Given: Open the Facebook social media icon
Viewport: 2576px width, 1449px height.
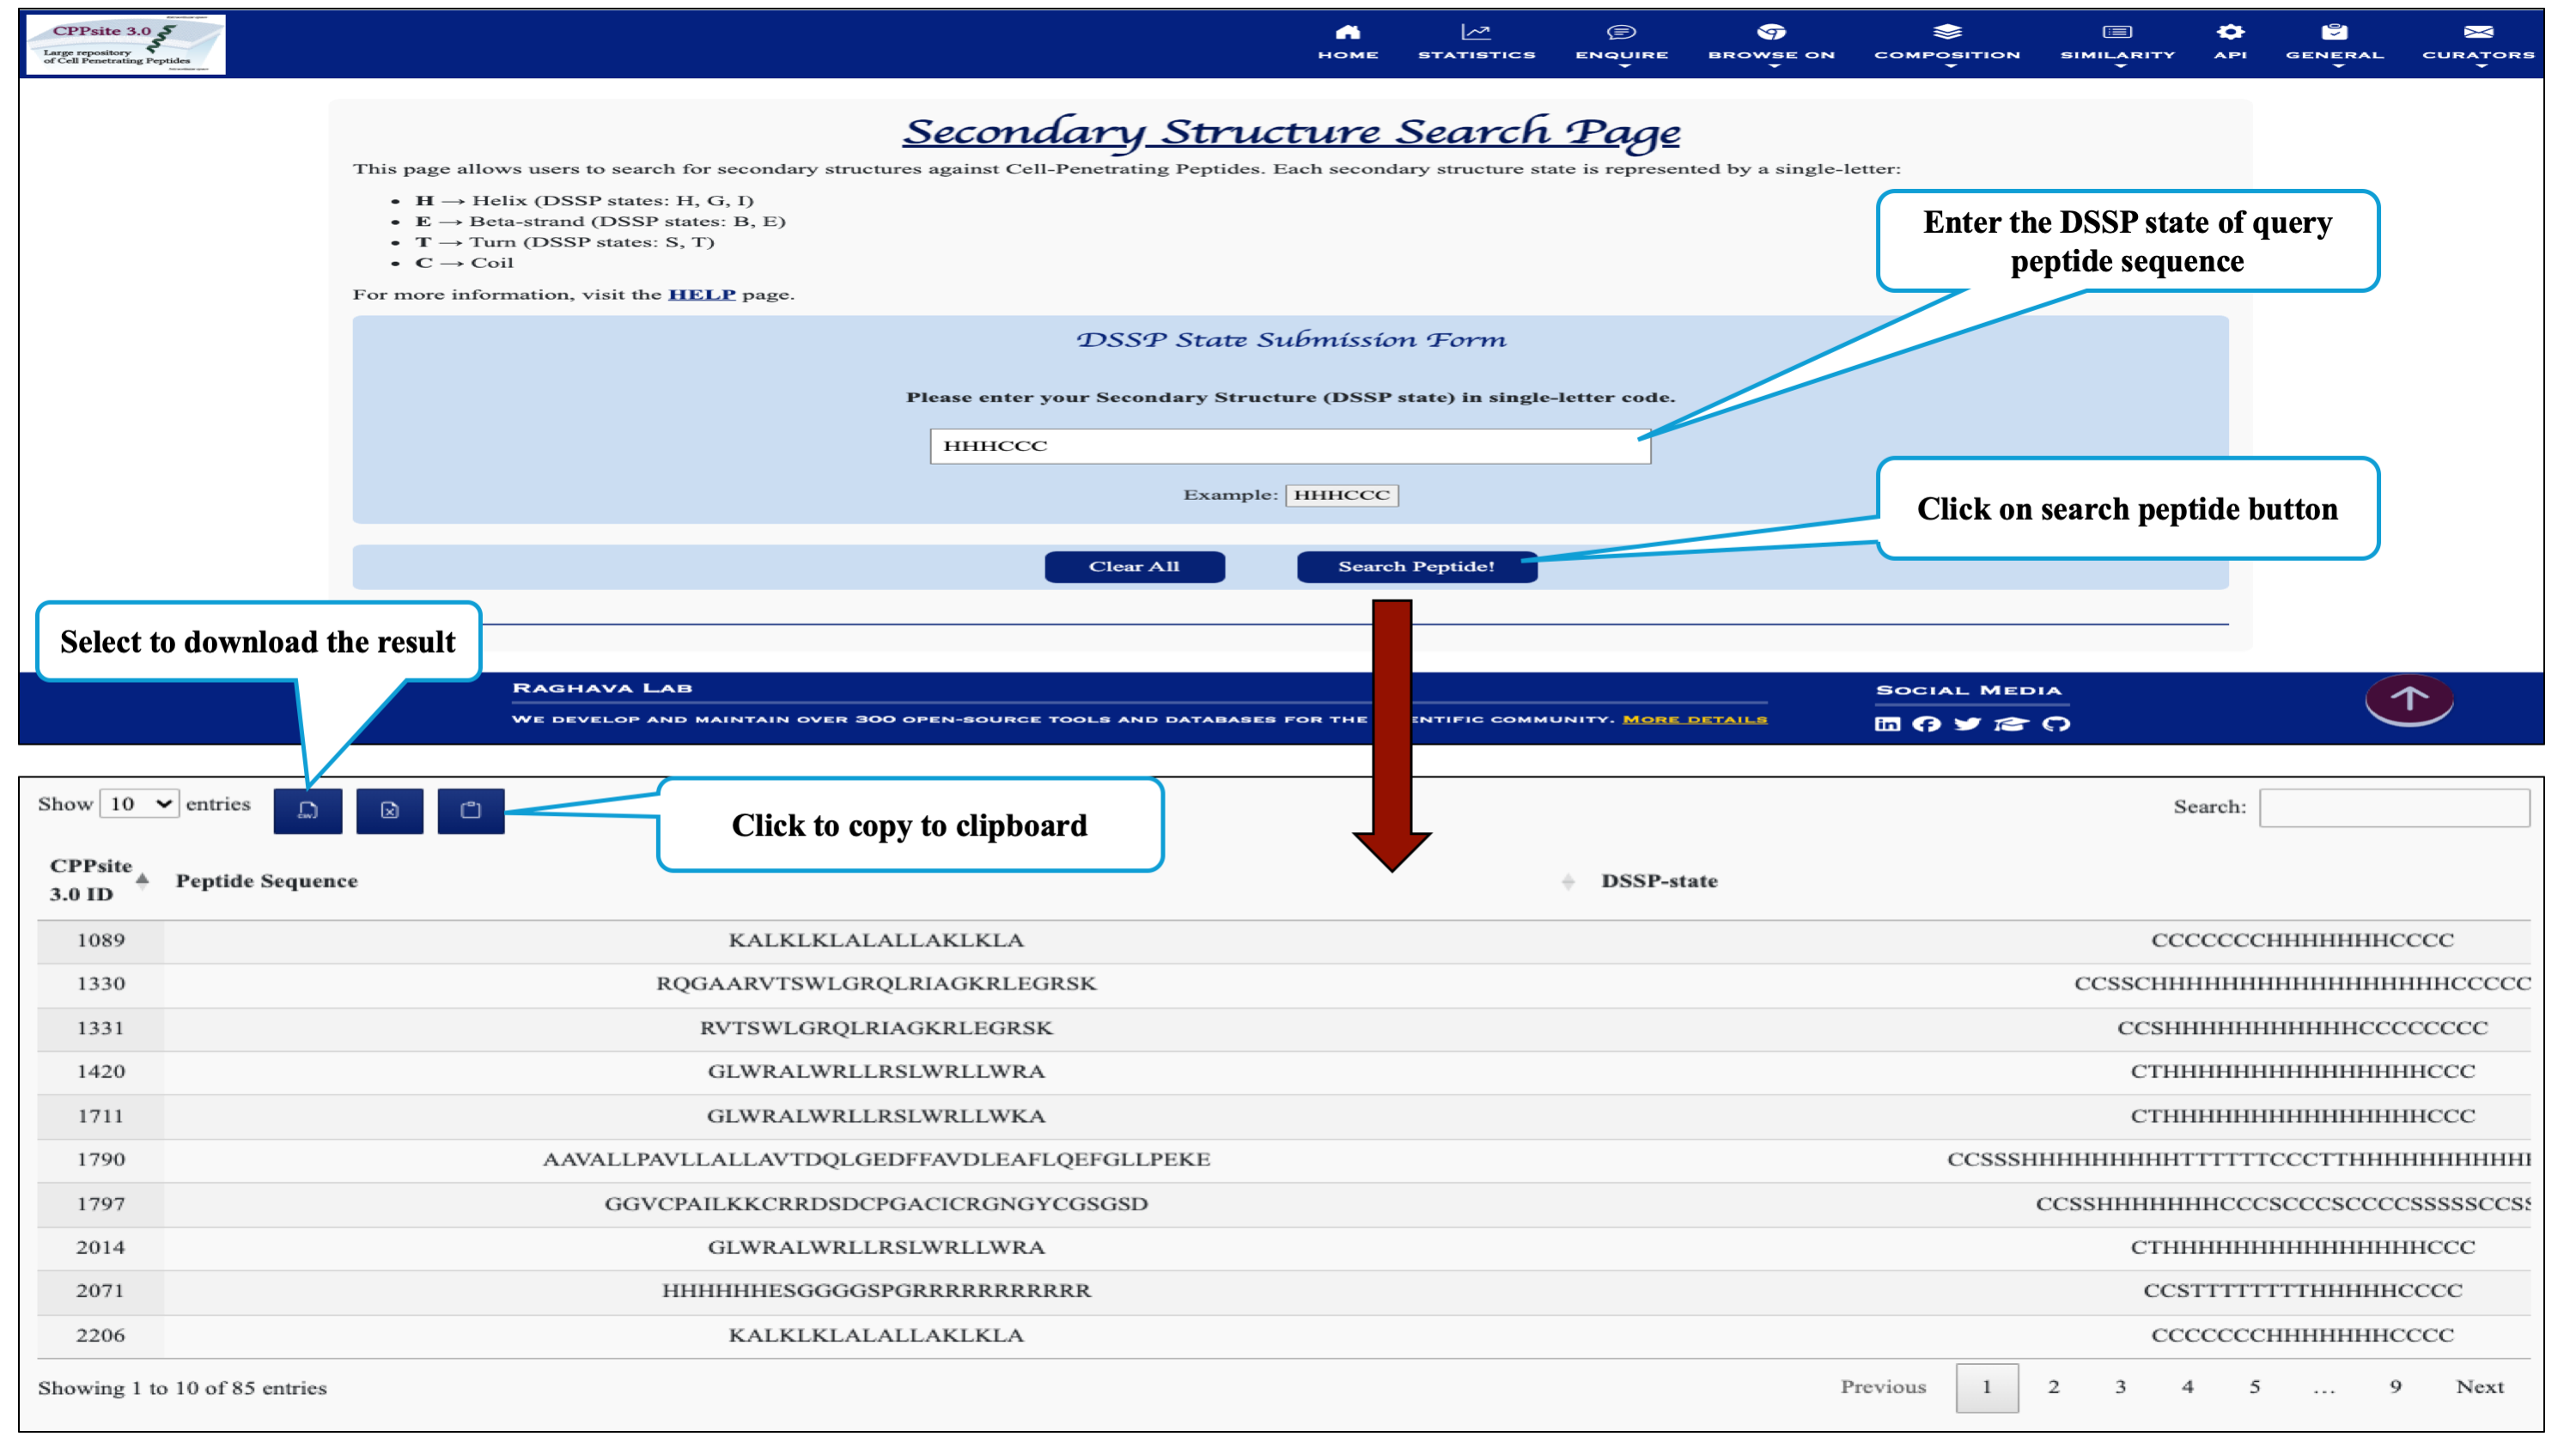Looking at the screenshot, I should click(x=1926, y=724).
